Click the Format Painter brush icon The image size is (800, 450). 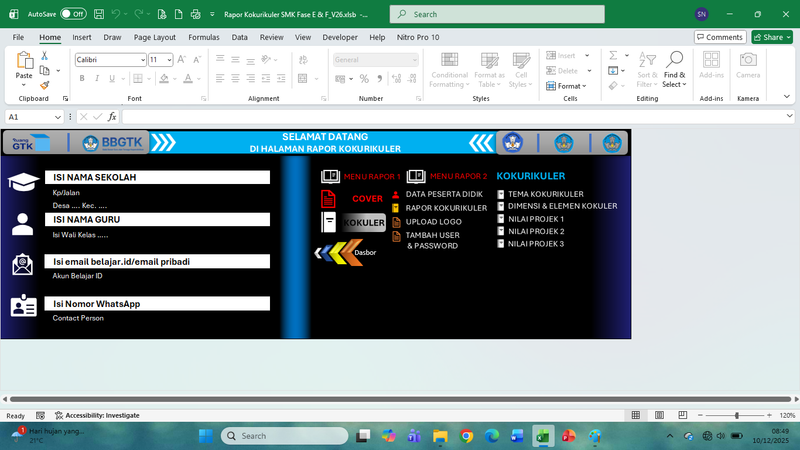pyautogui.click(x=45, y=85)
